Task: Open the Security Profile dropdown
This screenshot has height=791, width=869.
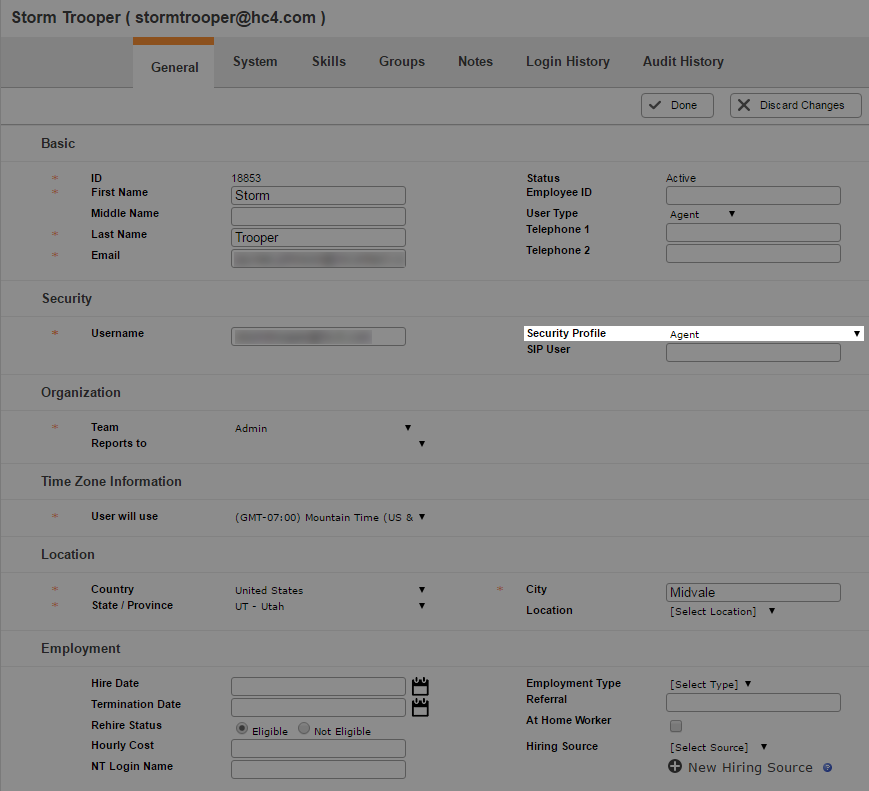Action: tap(764, 334)
